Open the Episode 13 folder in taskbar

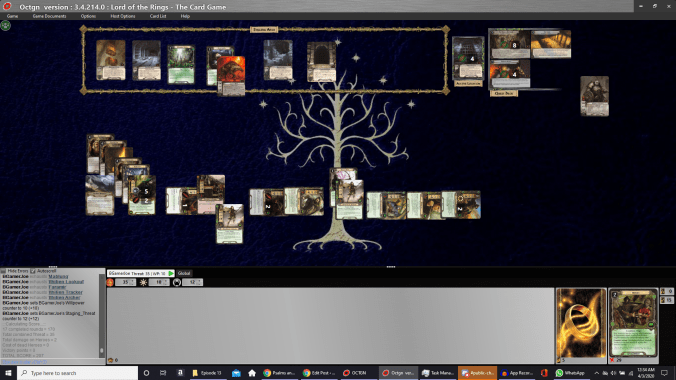207,373
